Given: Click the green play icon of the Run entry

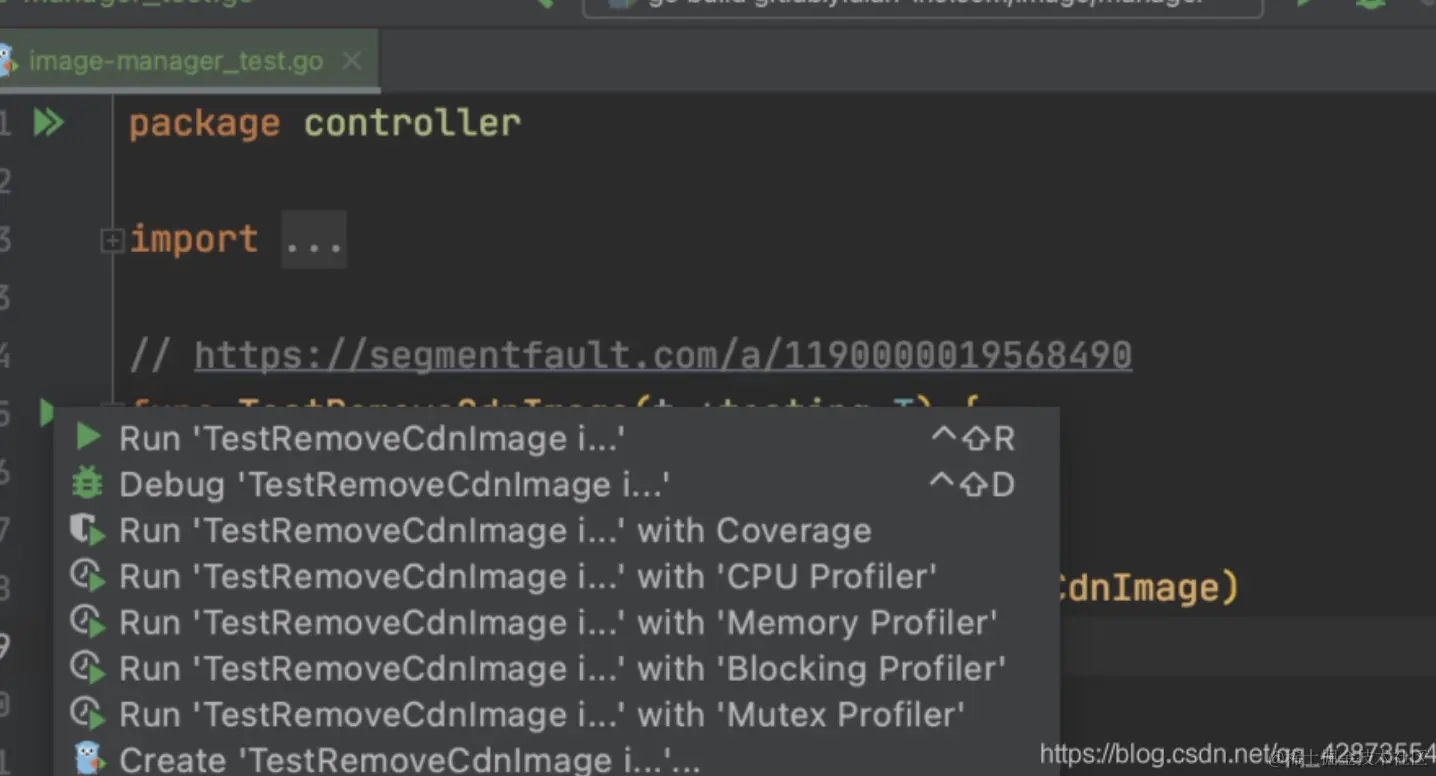Looking at the screenshot, I should (x=89, y=437).
